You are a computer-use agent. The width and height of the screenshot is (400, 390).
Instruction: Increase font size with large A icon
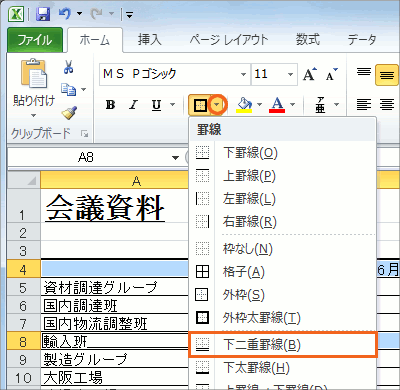click(x=310, y=74)
